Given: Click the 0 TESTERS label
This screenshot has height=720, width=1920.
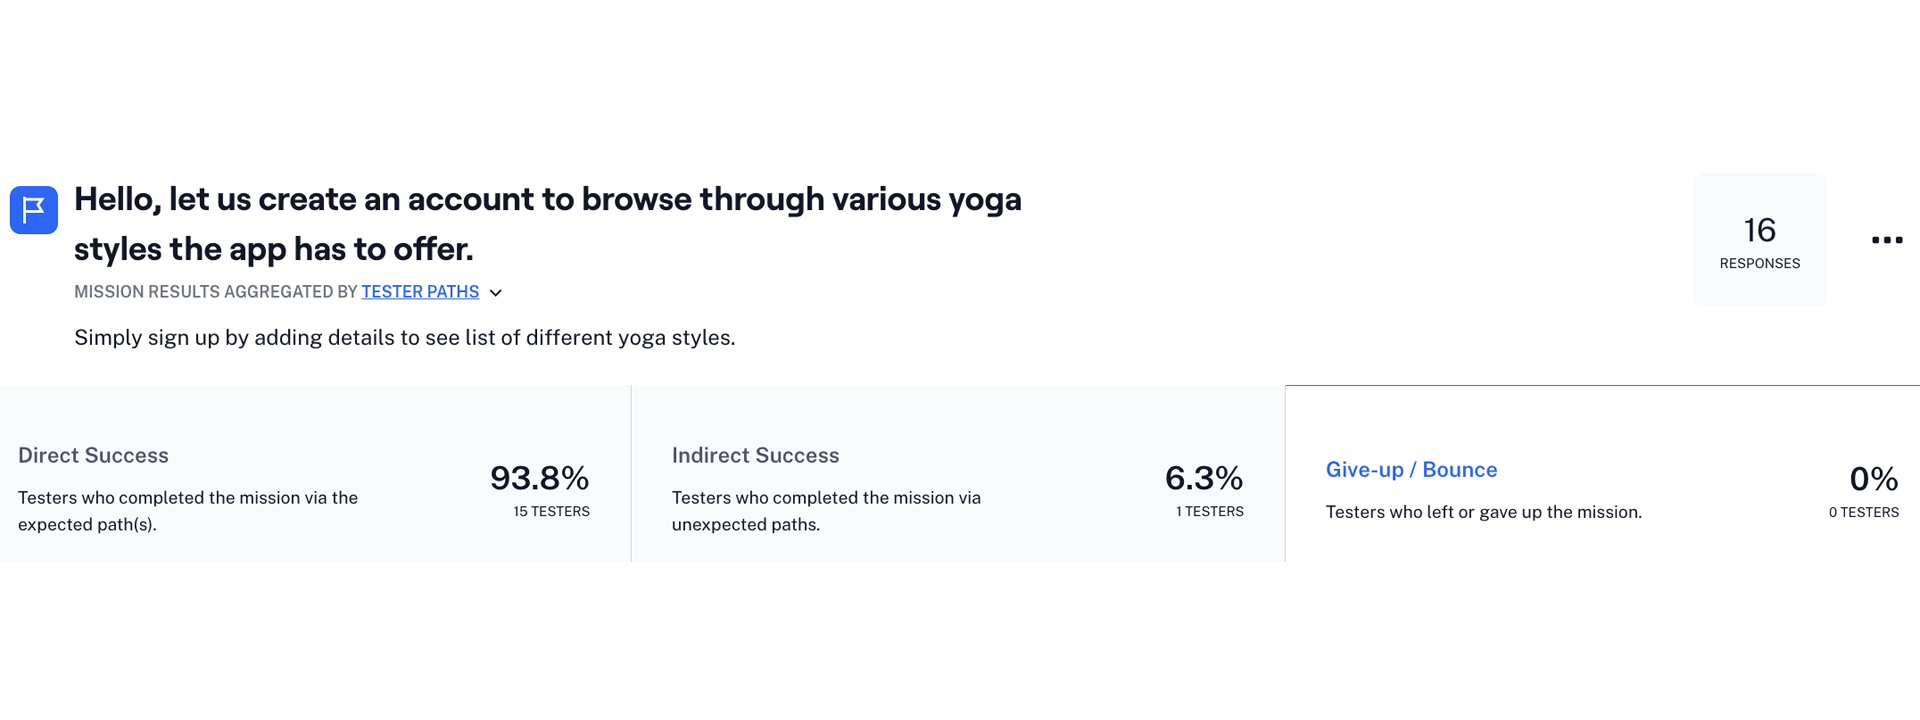Looking at the screenshot, I should pyautogui.click(x=1863, y=512).
